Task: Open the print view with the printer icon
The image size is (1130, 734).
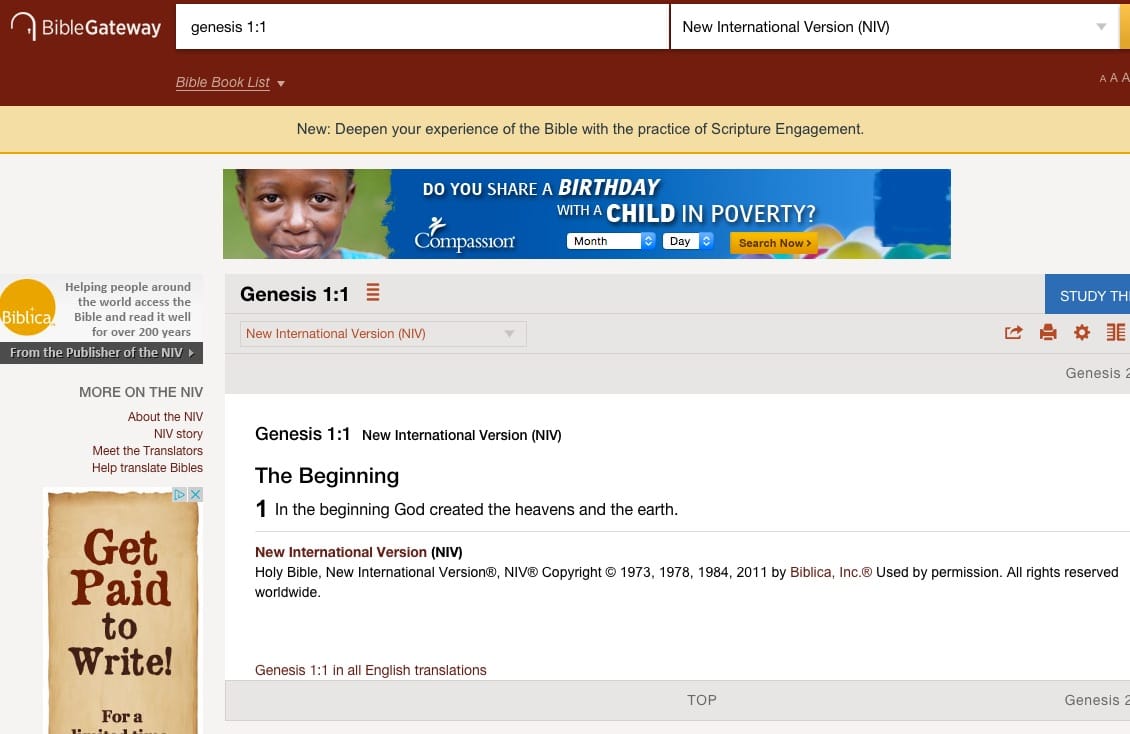Action: tap(1048, 332)
